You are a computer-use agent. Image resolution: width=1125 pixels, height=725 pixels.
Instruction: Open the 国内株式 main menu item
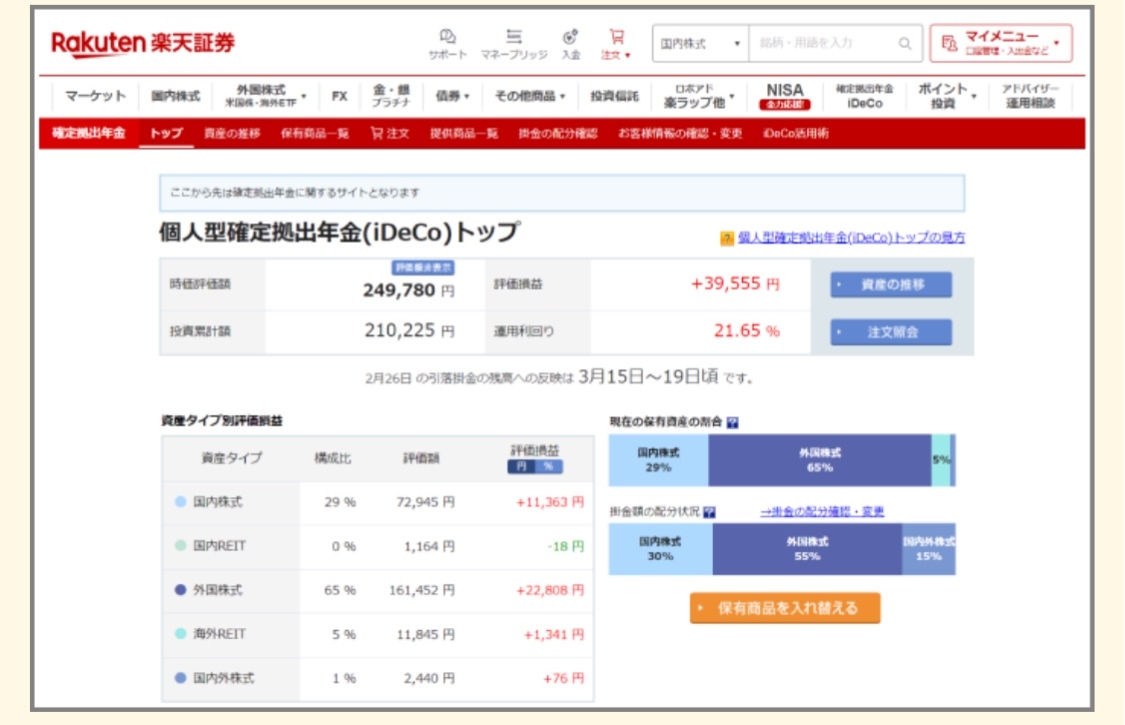(x=176, y=96)
